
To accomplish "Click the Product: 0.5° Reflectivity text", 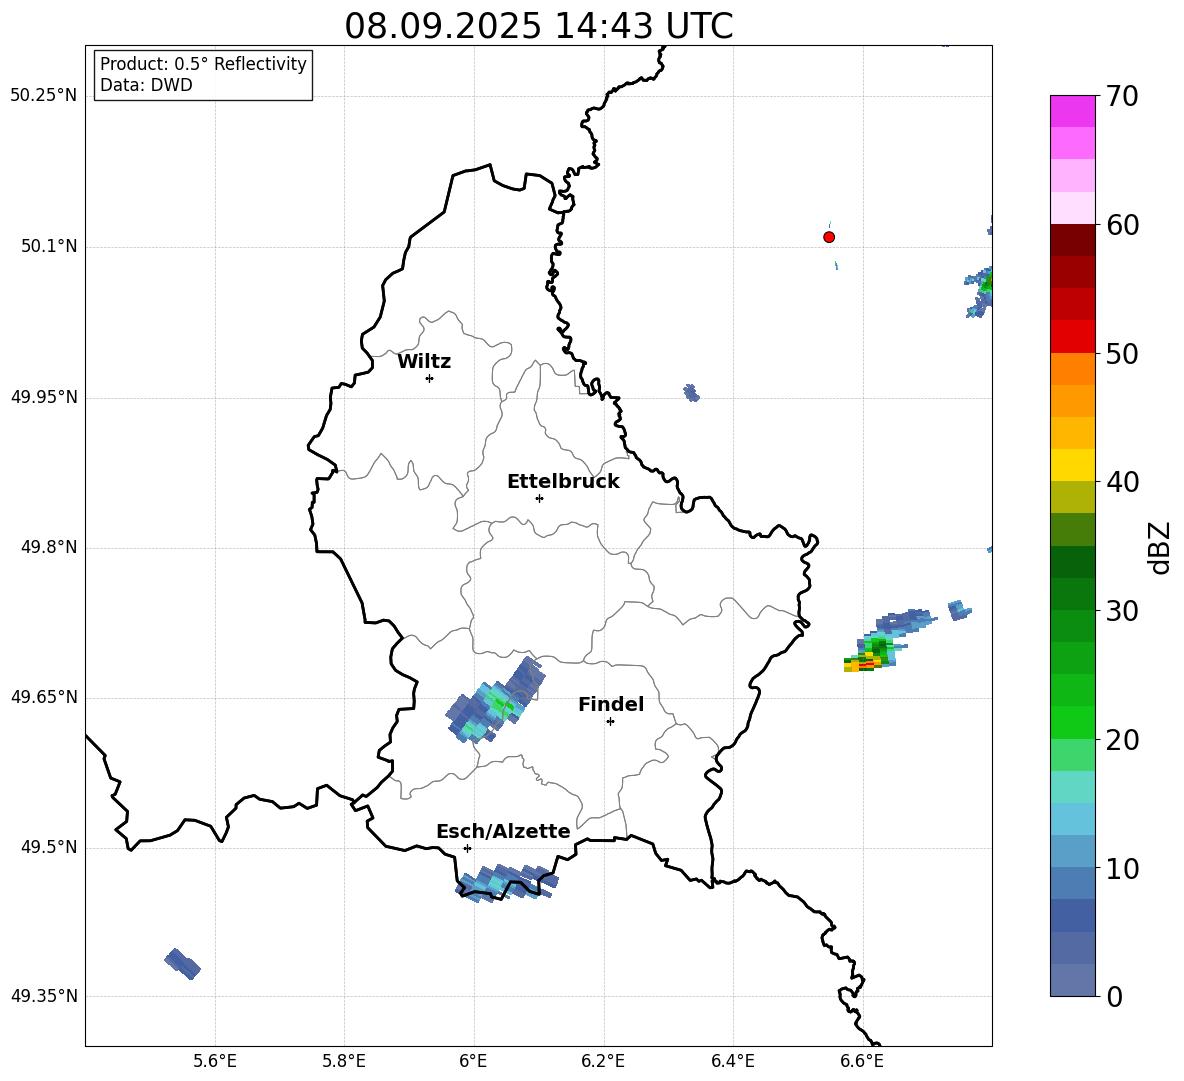I will (203, 64).
